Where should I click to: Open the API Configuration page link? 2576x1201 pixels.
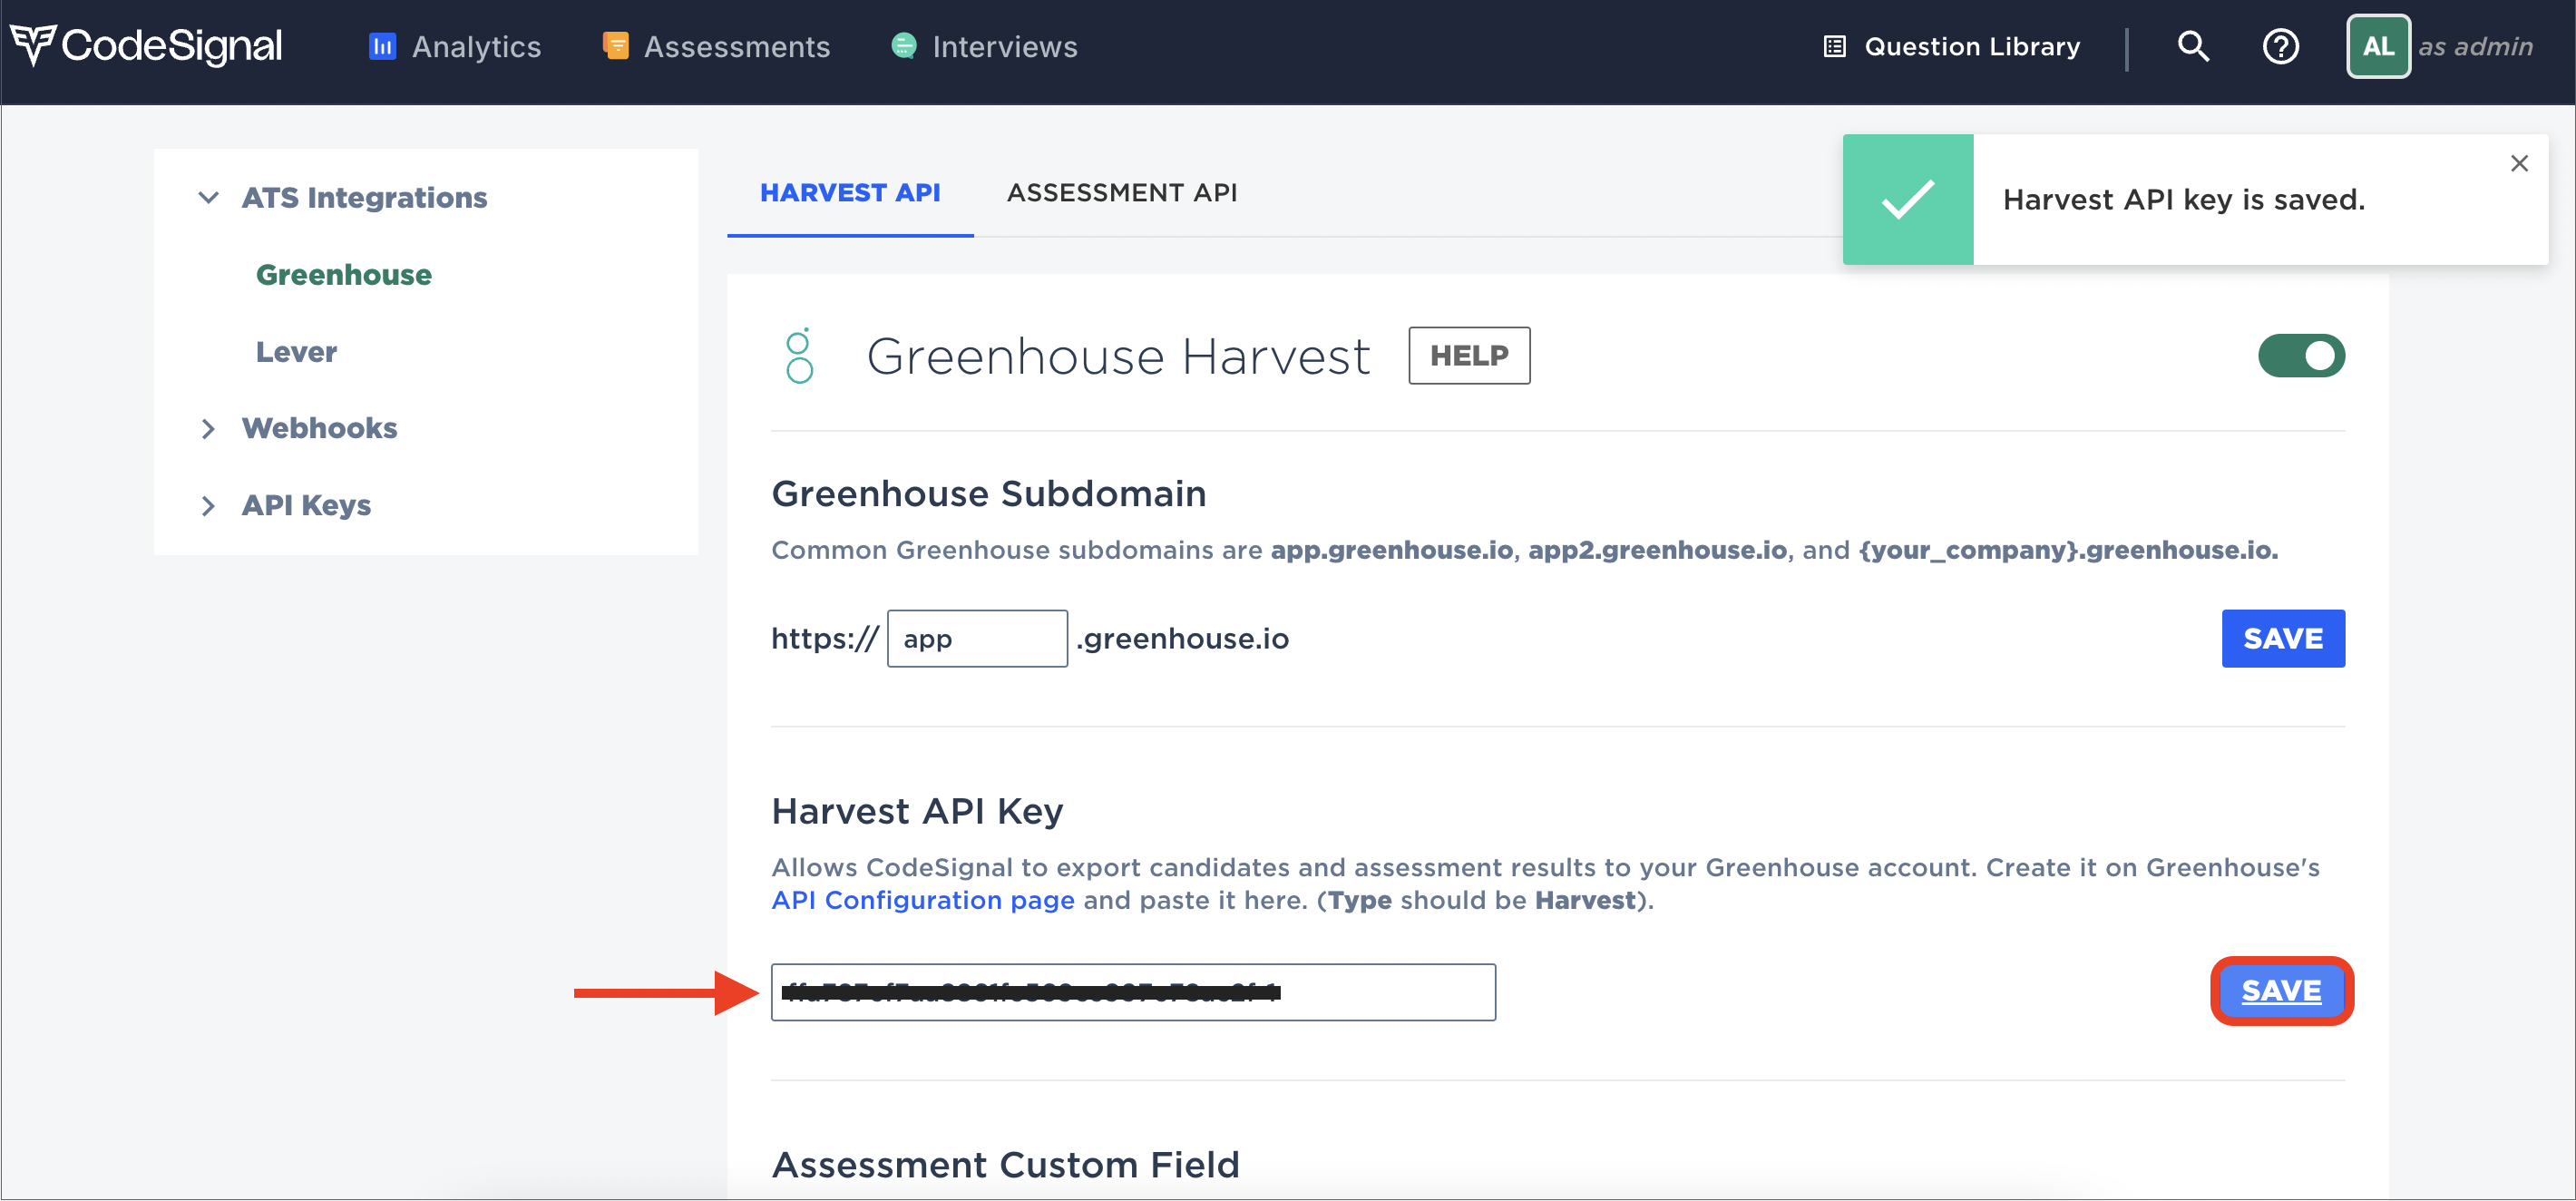click(x=923, y=900)
